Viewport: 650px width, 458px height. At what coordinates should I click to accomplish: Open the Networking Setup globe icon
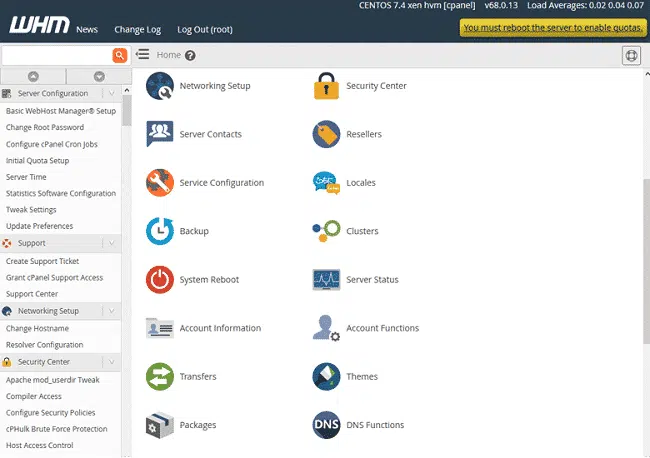pyautogui.click(x=160, y=86)
